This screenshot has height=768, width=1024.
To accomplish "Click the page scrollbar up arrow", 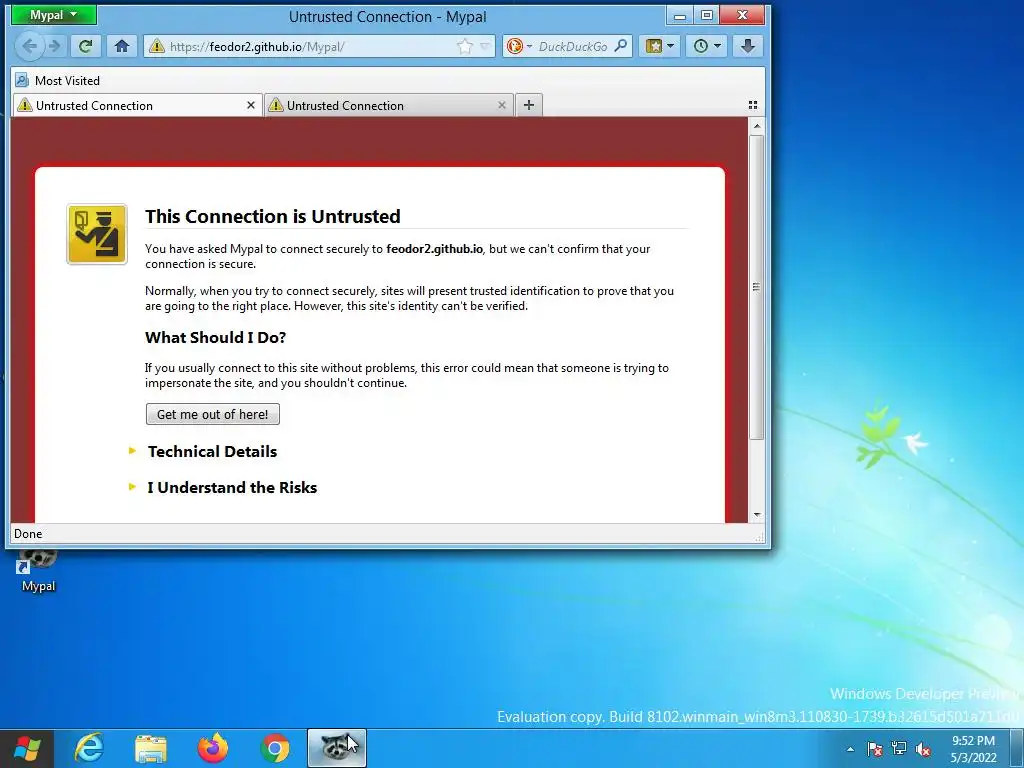I will coord(757,126).
